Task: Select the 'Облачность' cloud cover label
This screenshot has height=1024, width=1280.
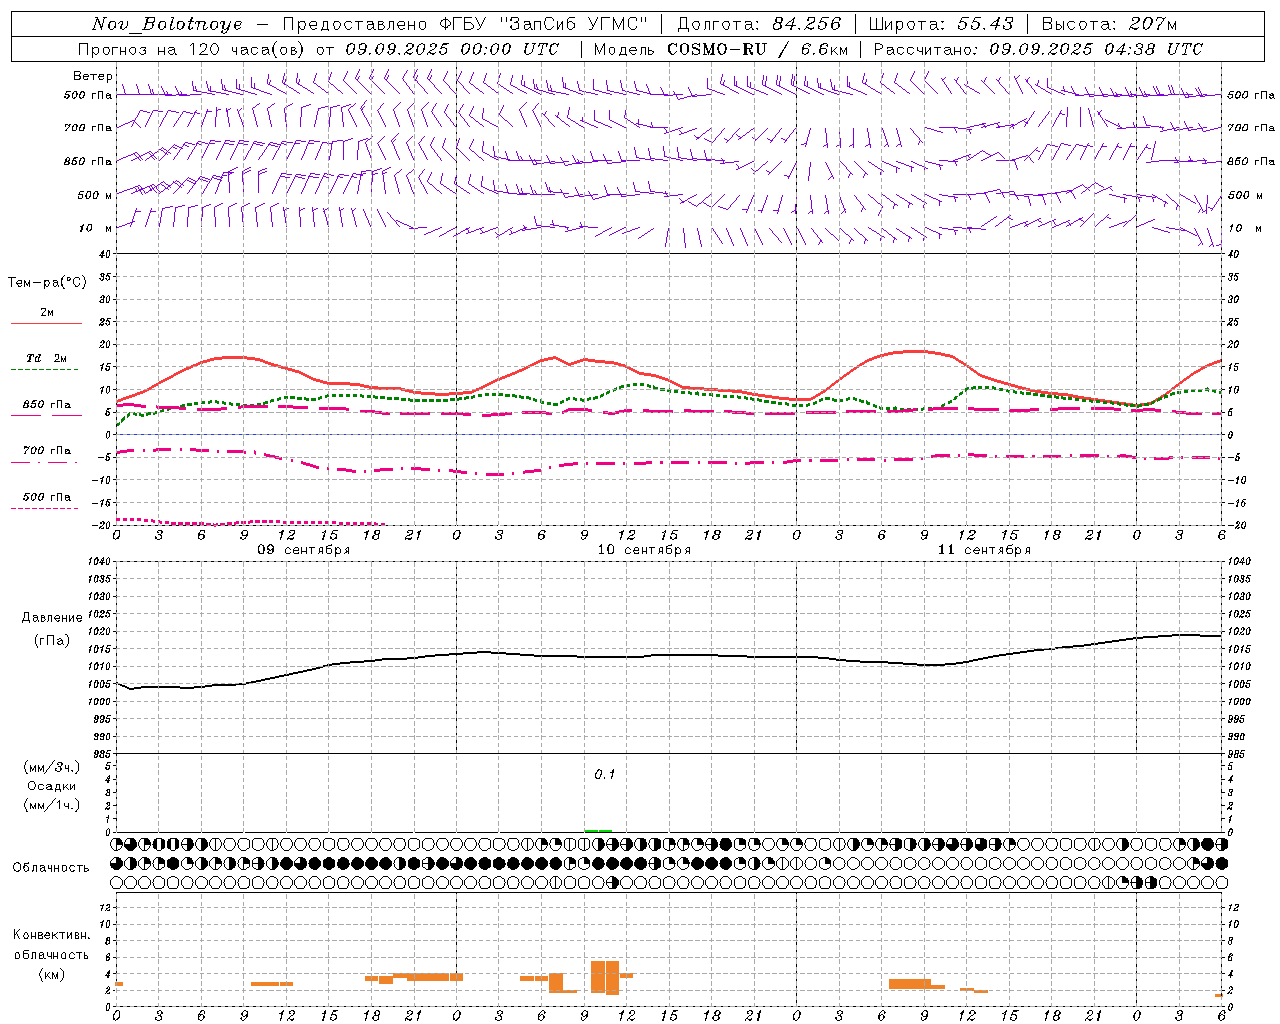Action: [51, 867]
